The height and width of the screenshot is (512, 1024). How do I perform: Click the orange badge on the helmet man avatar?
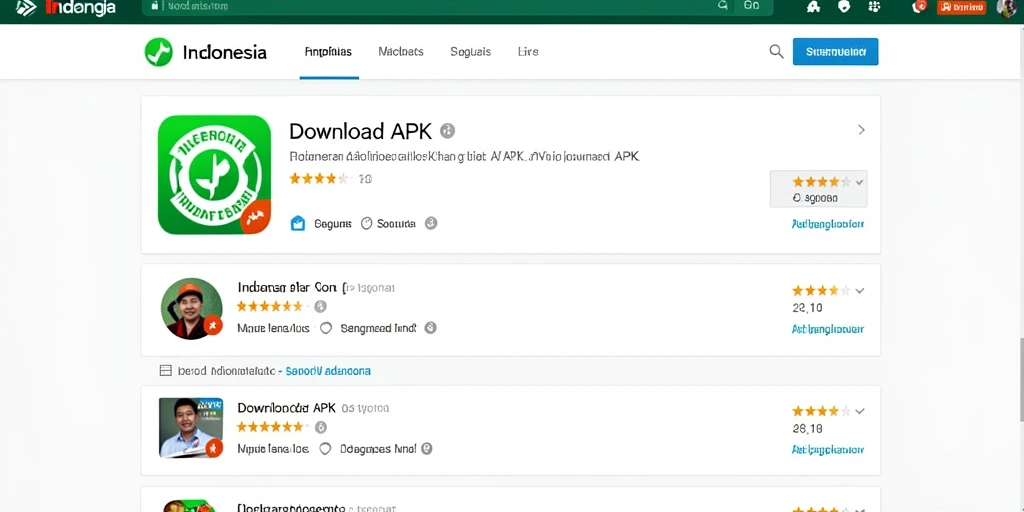[213, 325]
